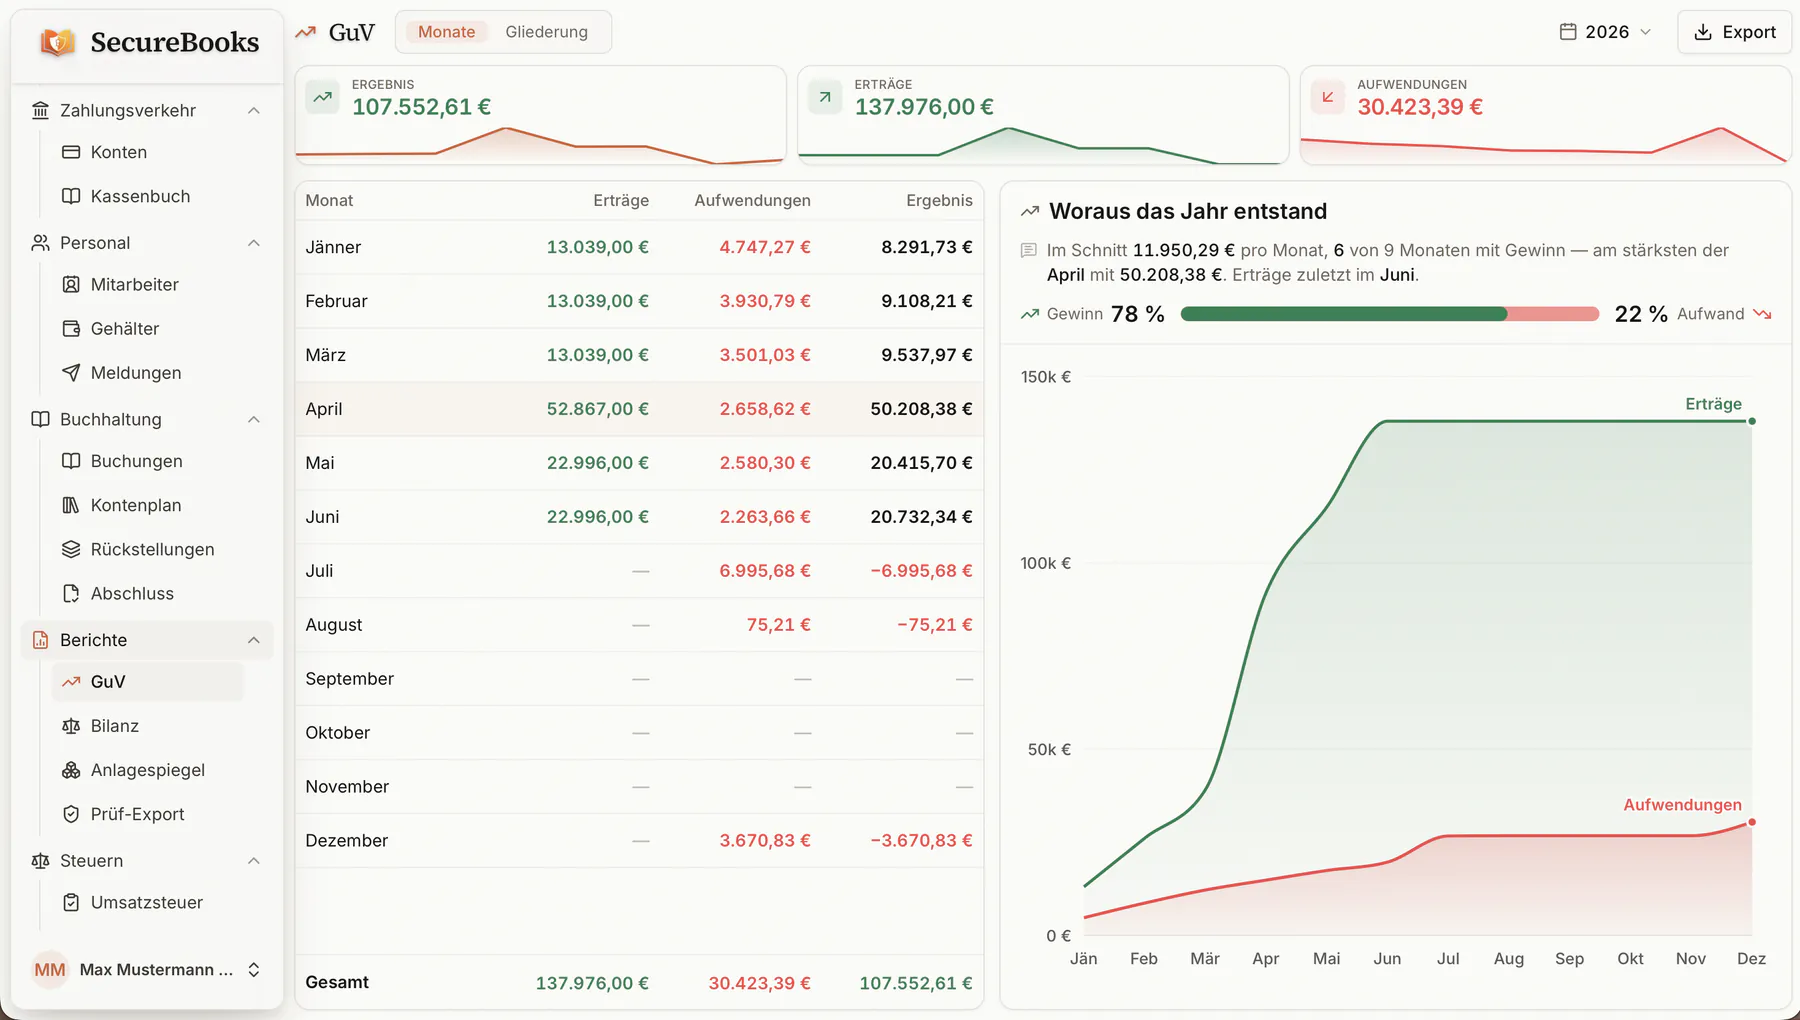Open the 2026 year dropdown
The height and width of the screenshot is (1020, 1800).
point(1606,32)
